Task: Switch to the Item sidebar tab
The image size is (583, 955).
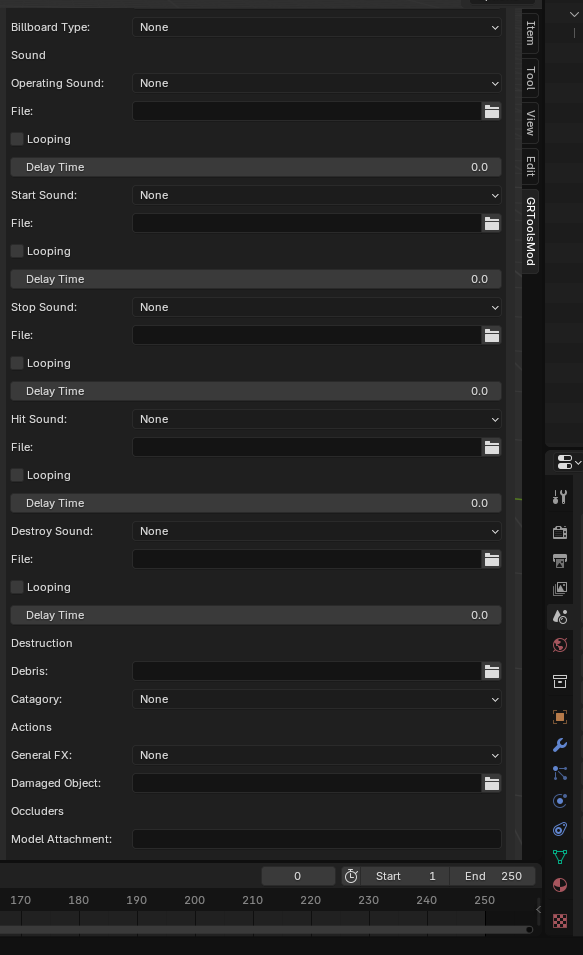Action: pyautogui.click(x=528, y=34)
